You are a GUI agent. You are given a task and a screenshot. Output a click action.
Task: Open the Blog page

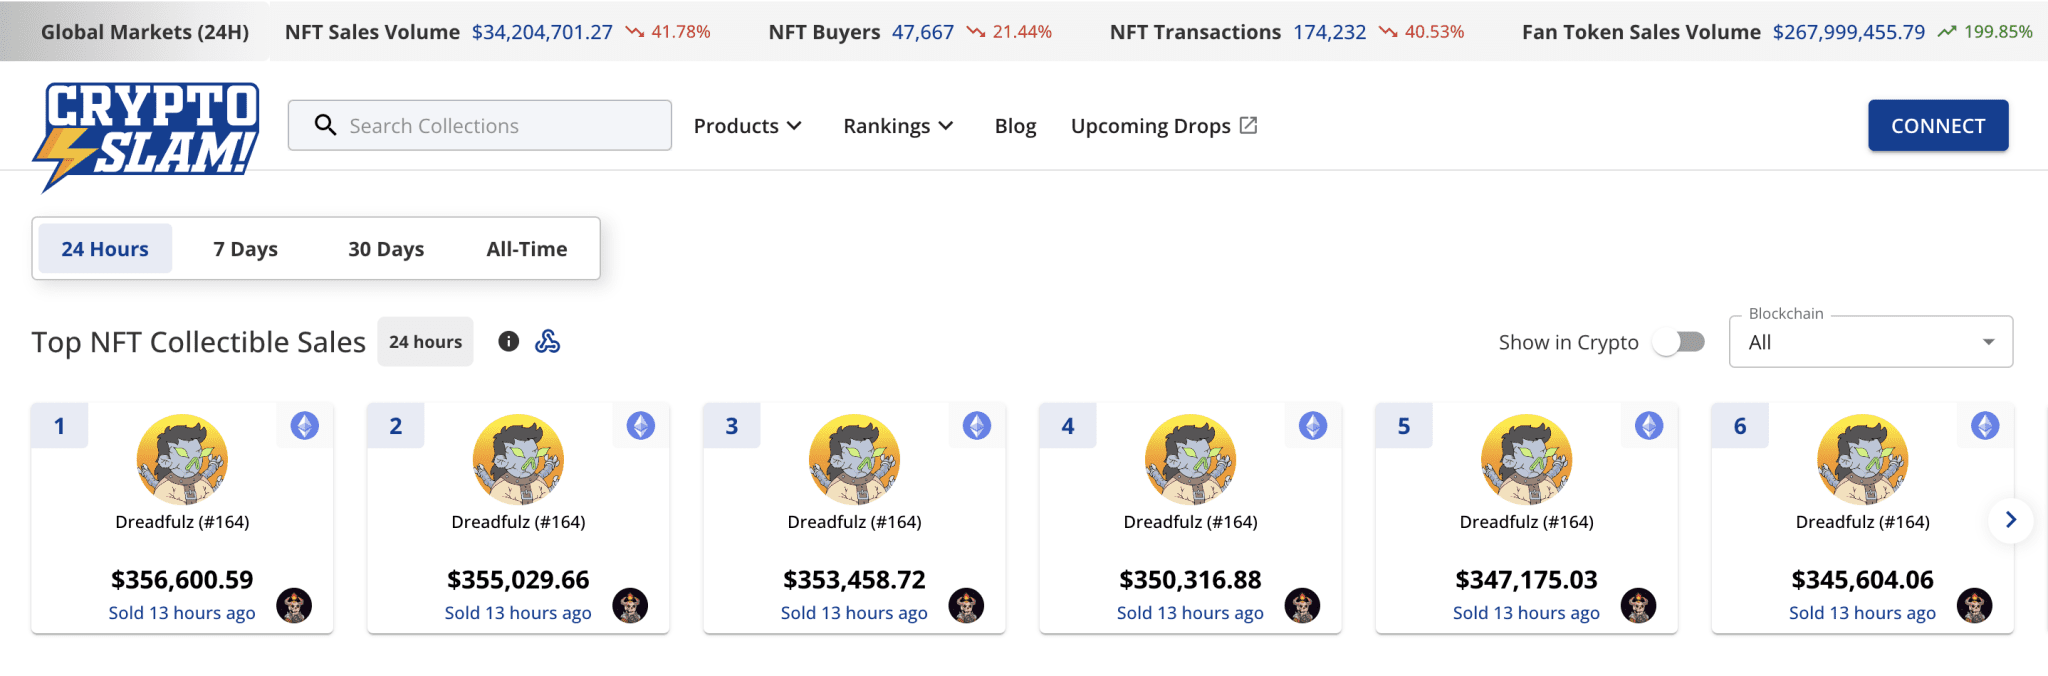pos(1015,126)
